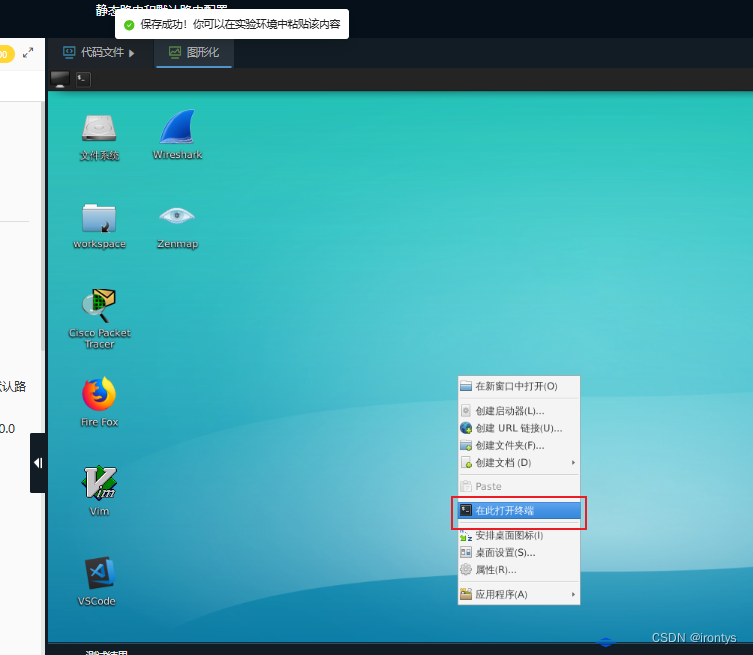Viewport: 753px width, 655px height.
Task: Select 创建文档(D) in the context menu
Action: click(519, 463)
